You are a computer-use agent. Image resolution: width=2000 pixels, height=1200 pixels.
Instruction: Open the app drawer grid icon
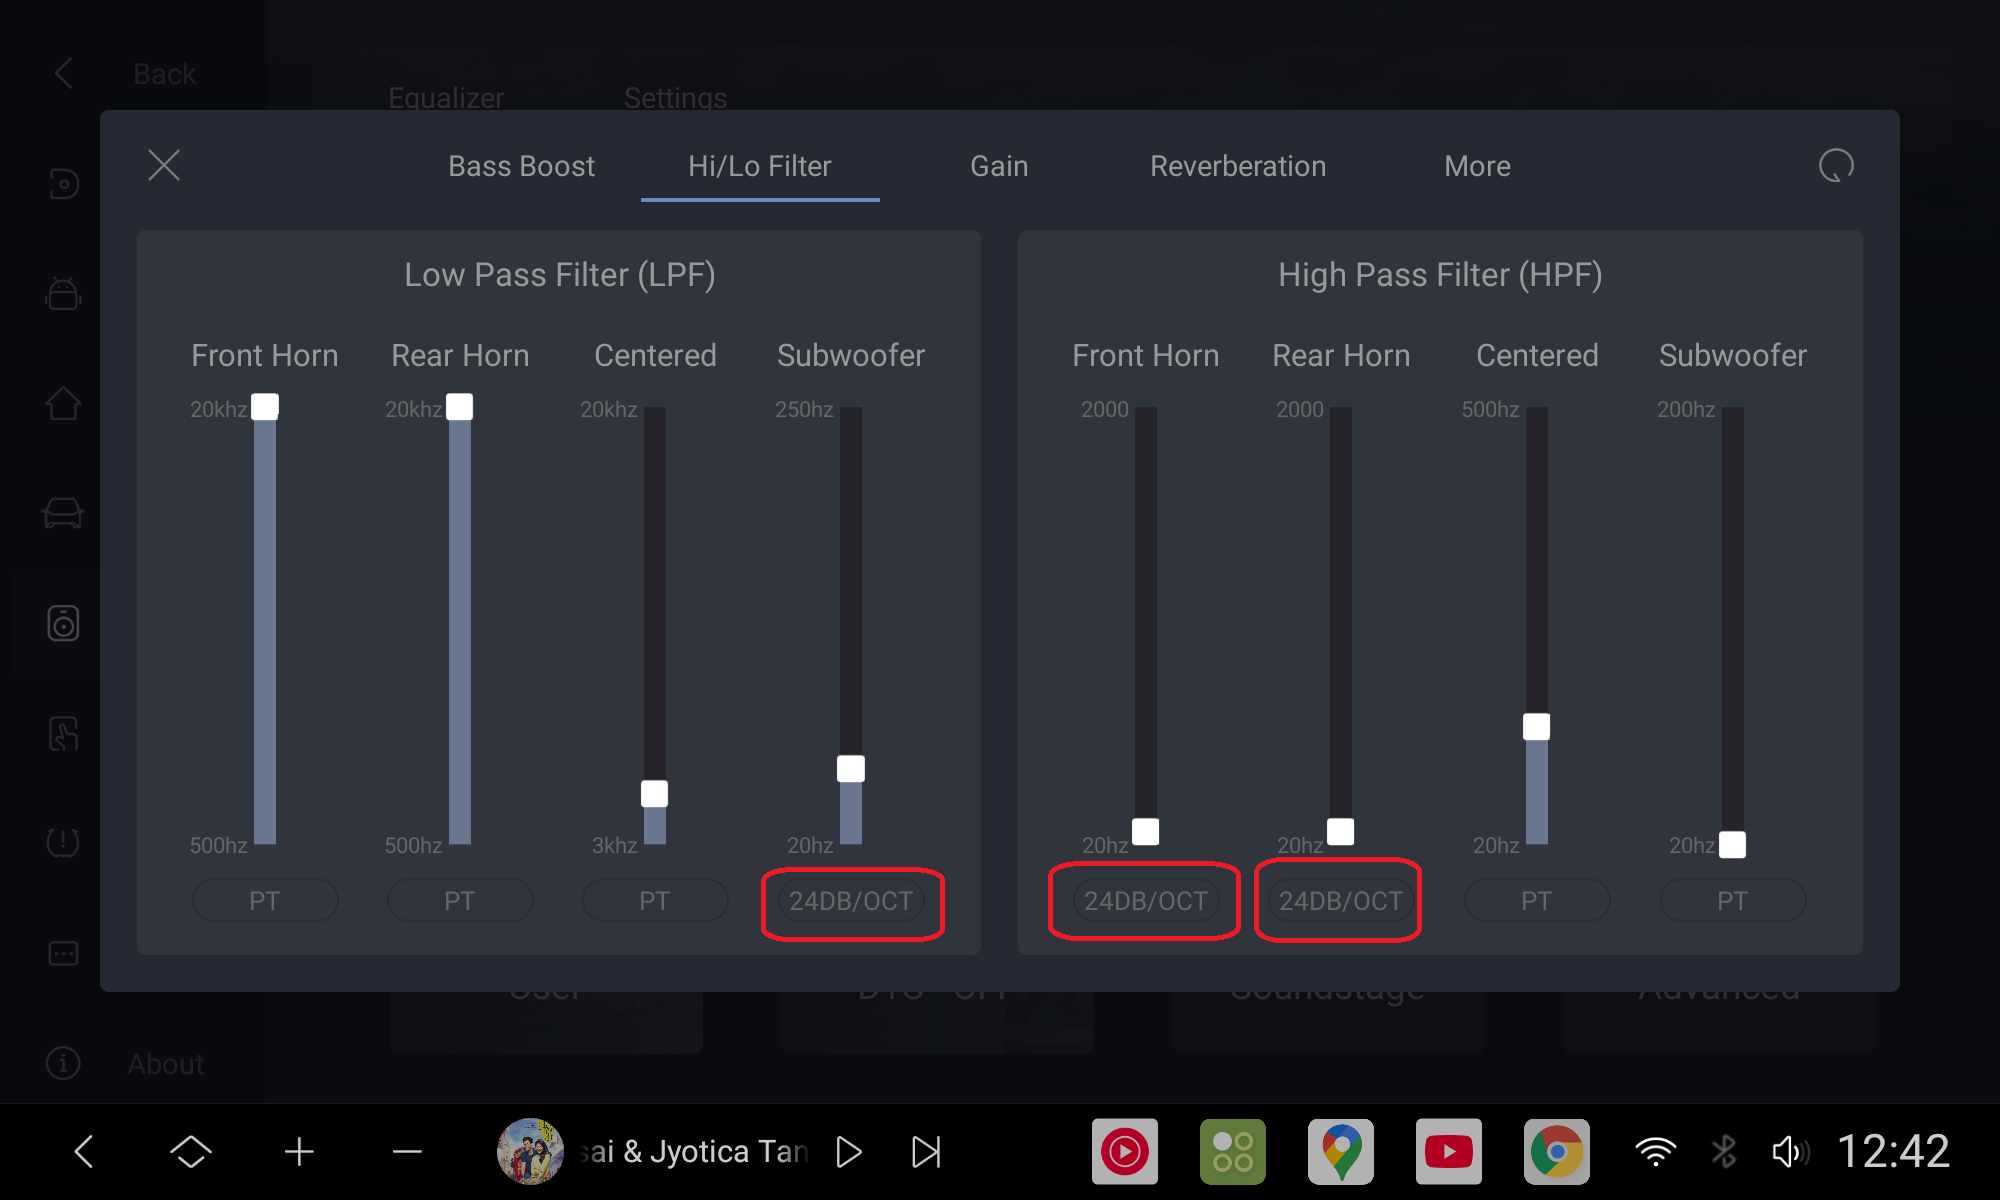(1233, 1152)
